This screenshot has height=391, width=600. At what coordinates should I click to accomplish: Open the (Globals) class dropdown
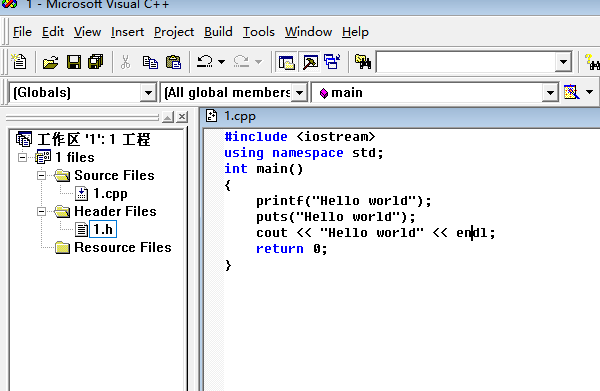[148, 93]
